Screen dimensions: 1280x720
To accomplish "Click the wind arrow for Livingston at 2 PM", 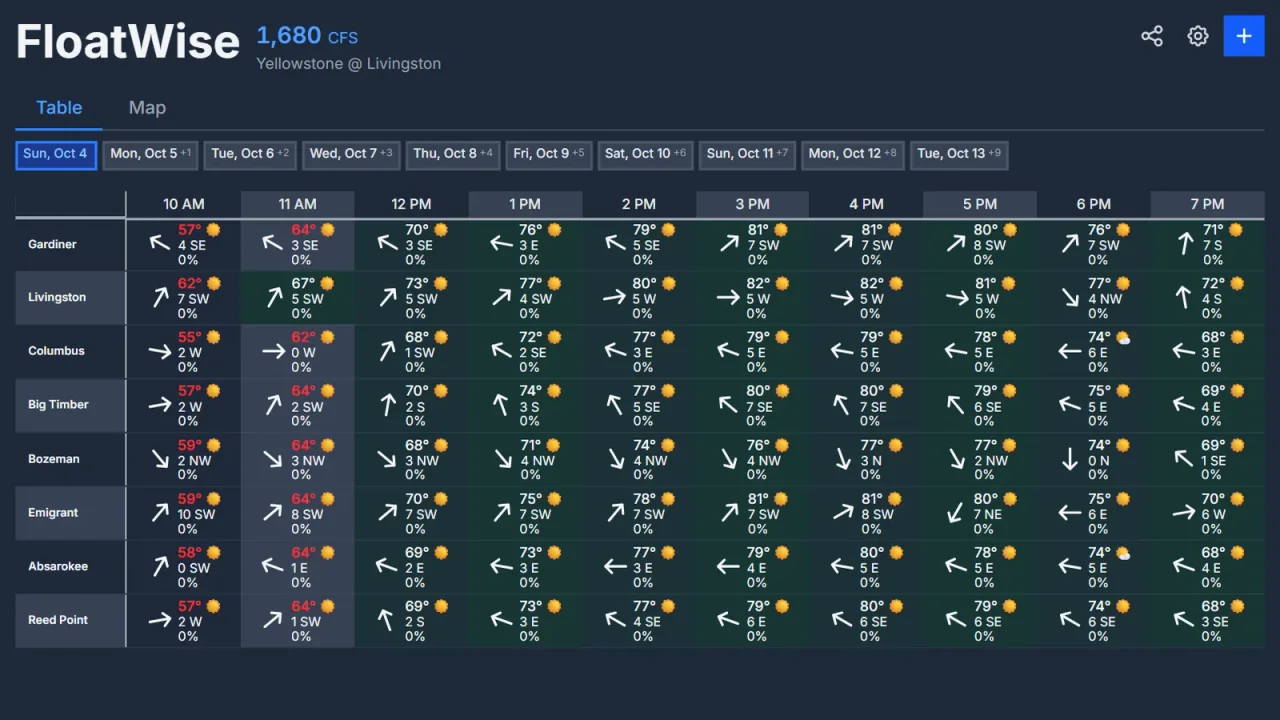I will point(615,297).
